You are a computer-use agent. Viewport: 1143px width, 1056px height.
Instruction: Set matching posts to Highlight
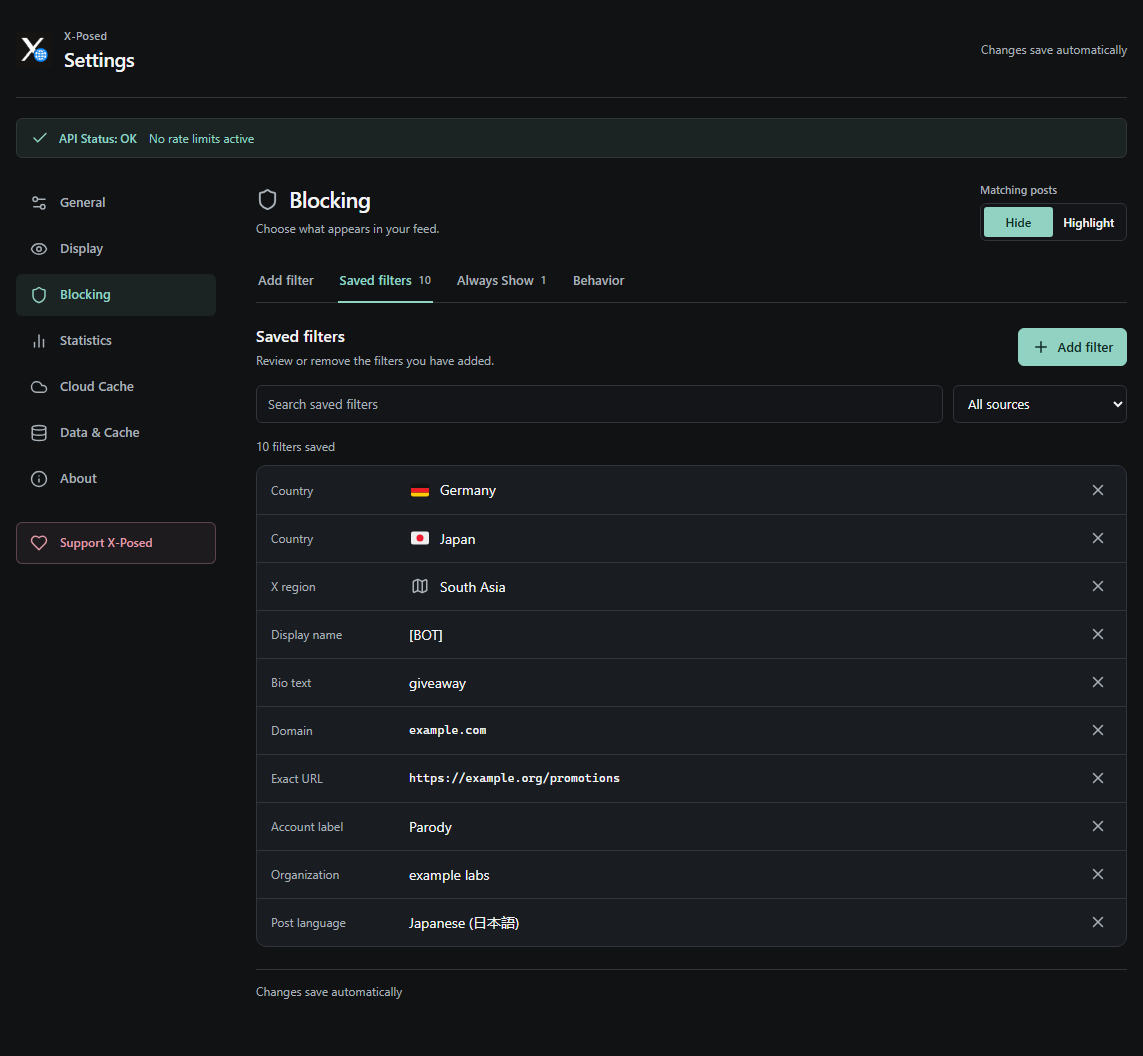pyautogui.click(x=1088, y=222)
